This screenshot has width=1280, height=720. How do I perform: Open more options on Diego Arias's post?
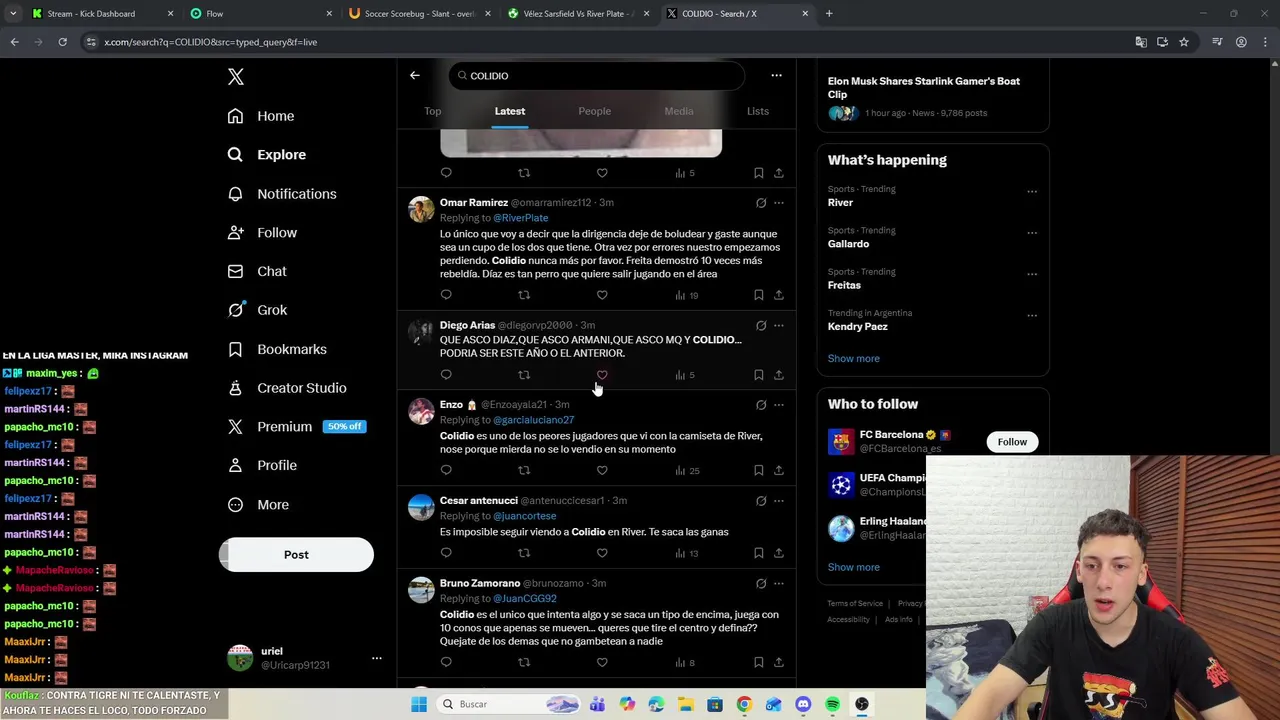tap(779, 325)
